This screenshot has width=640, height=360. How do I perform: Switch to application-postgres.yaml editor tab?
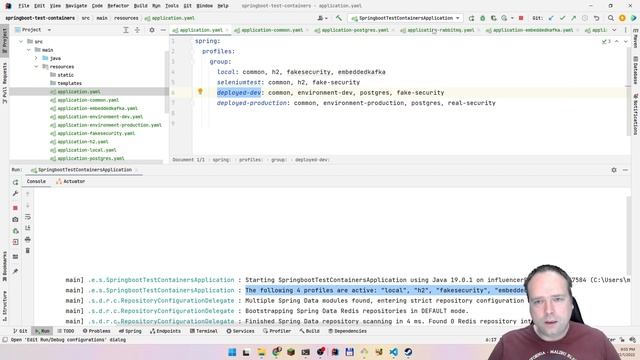pyautogui.click(x=351, y=30)
